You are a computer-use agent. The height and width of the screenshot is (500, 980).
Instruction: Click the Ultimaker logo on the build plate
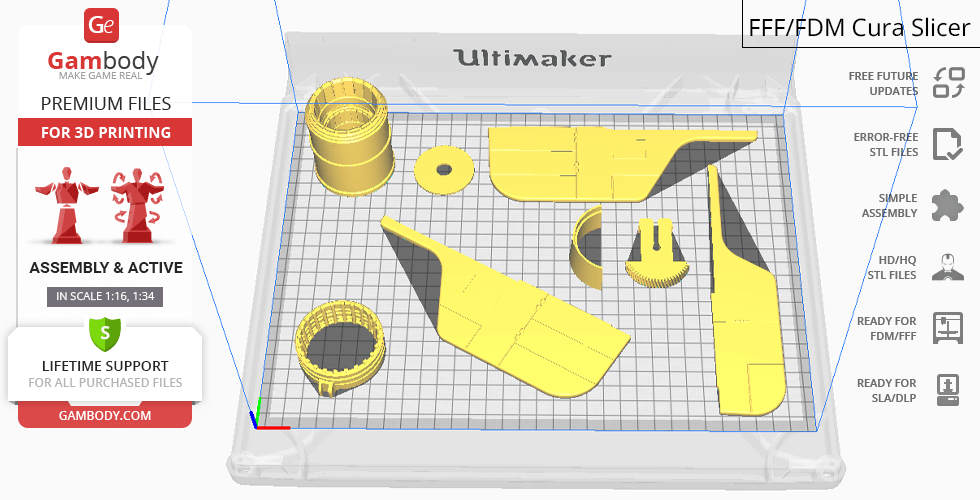532,58
